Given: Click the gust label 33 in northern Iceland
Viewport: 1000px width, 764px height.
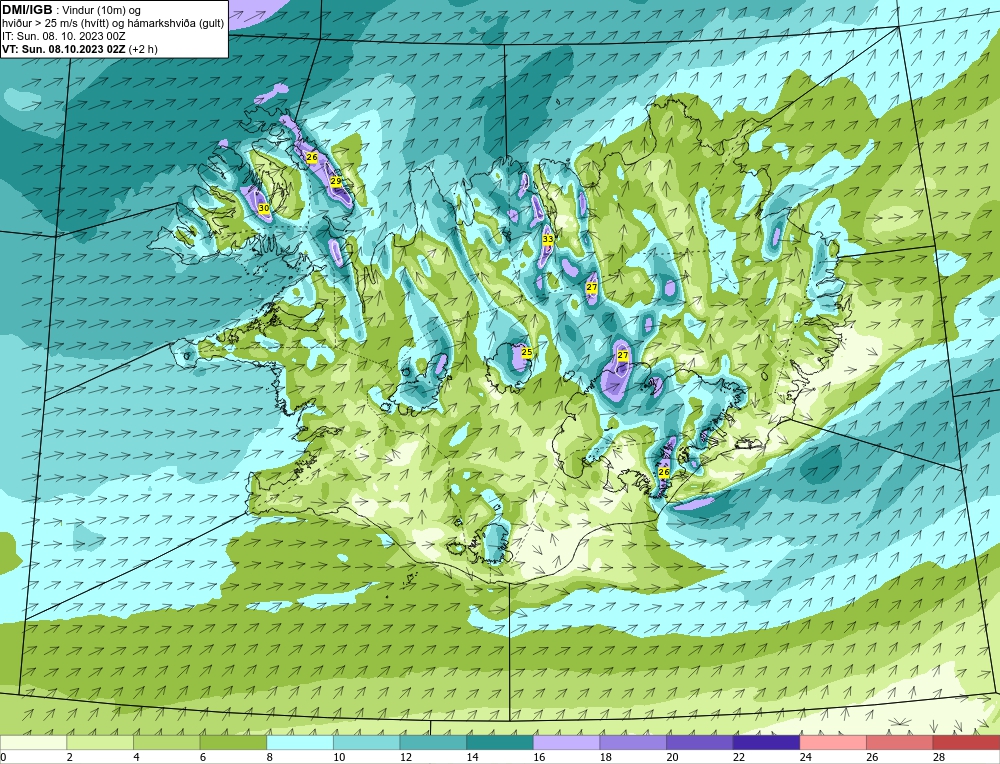Looking at the screenshot, I should click(548, 239).
